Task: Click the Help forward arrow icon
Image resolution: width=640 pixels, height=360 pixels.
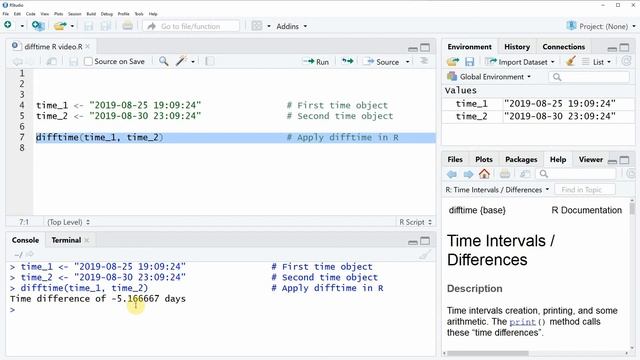Action: pyautogui.click(x=468, y=174)
